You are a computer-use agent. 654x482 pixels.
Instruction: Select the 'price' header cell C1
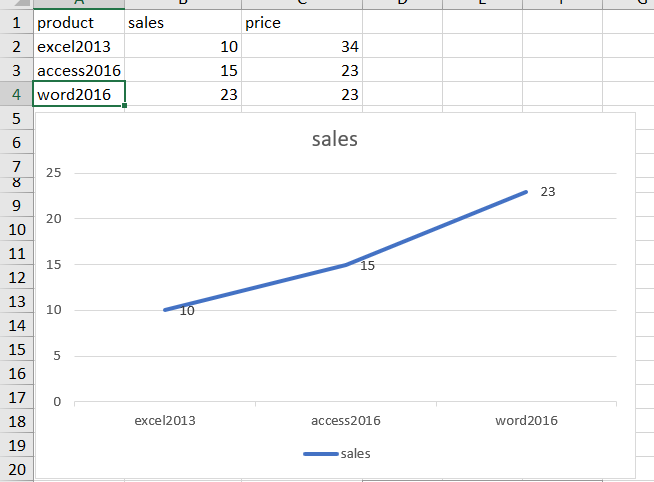(302, 22)
